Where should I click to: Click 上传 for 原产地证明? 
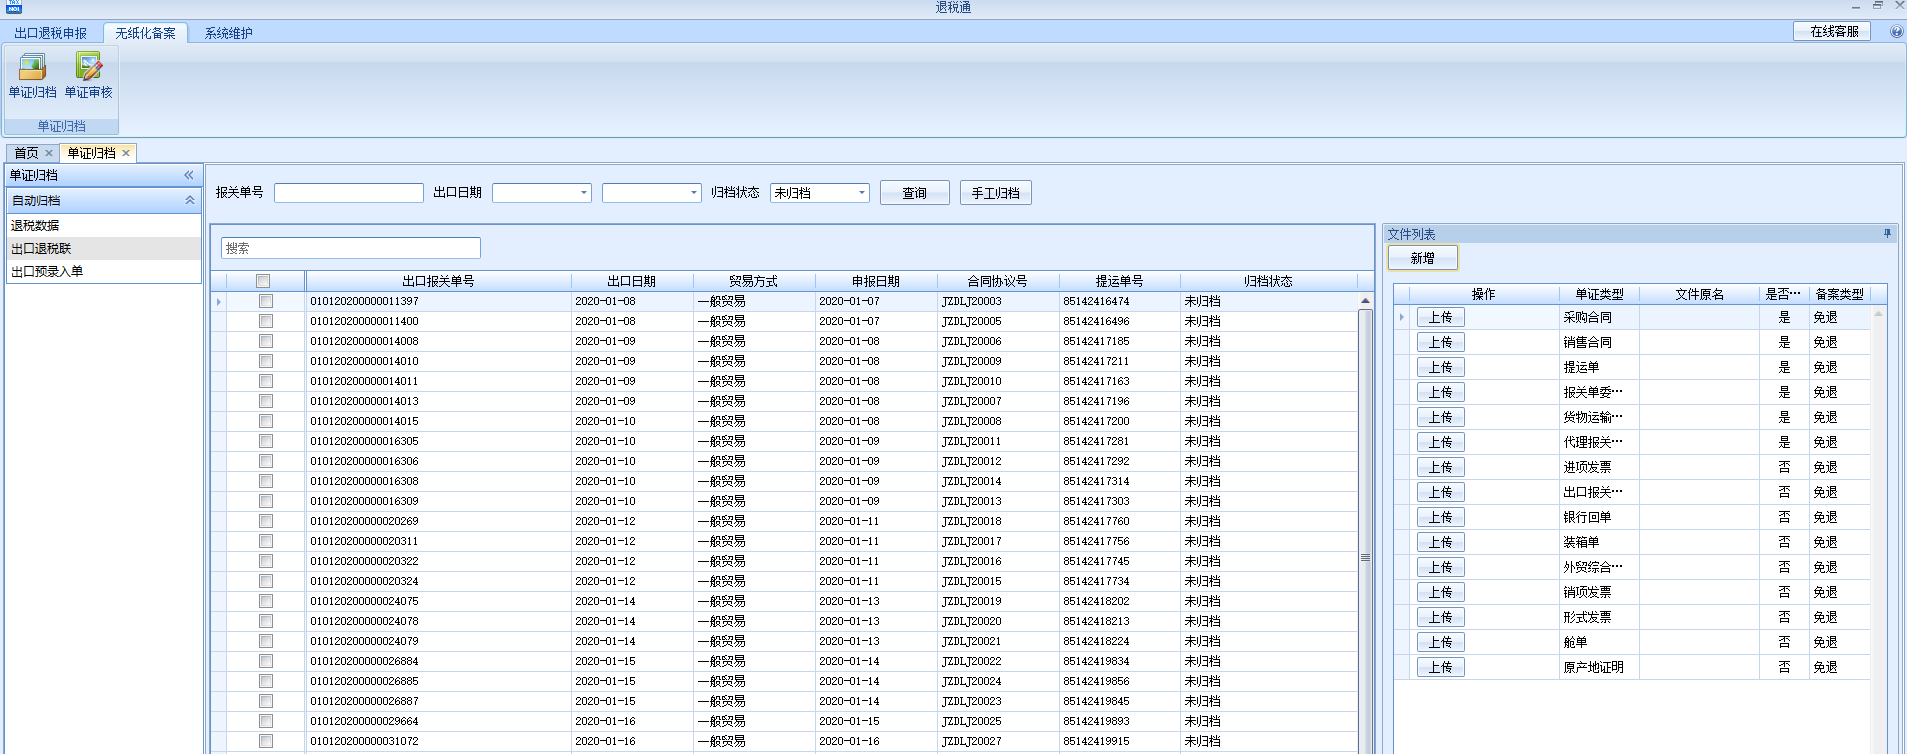[1441, 667]
